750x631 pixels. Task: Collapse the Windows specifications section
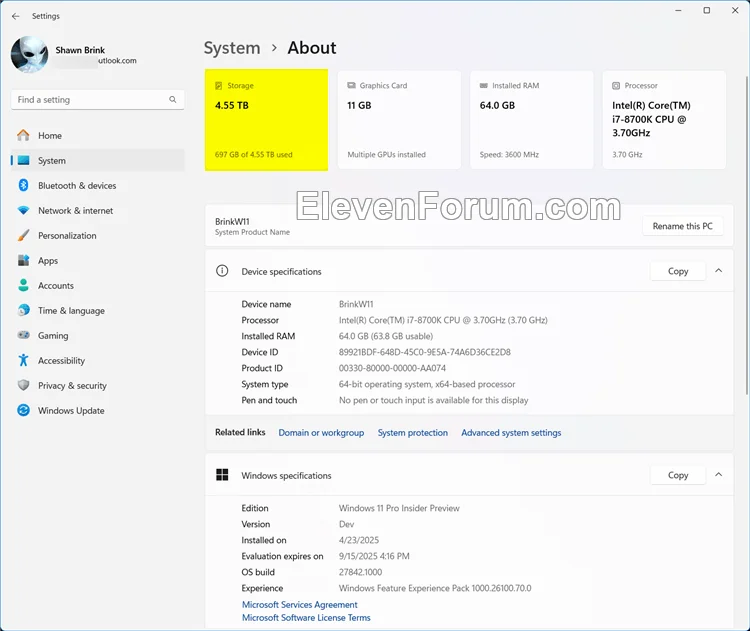tap(718, 475)
